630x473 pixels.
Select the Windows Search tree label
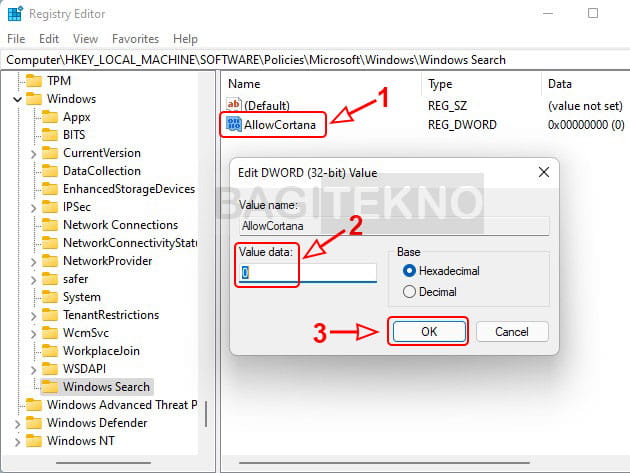click(106, 387)
